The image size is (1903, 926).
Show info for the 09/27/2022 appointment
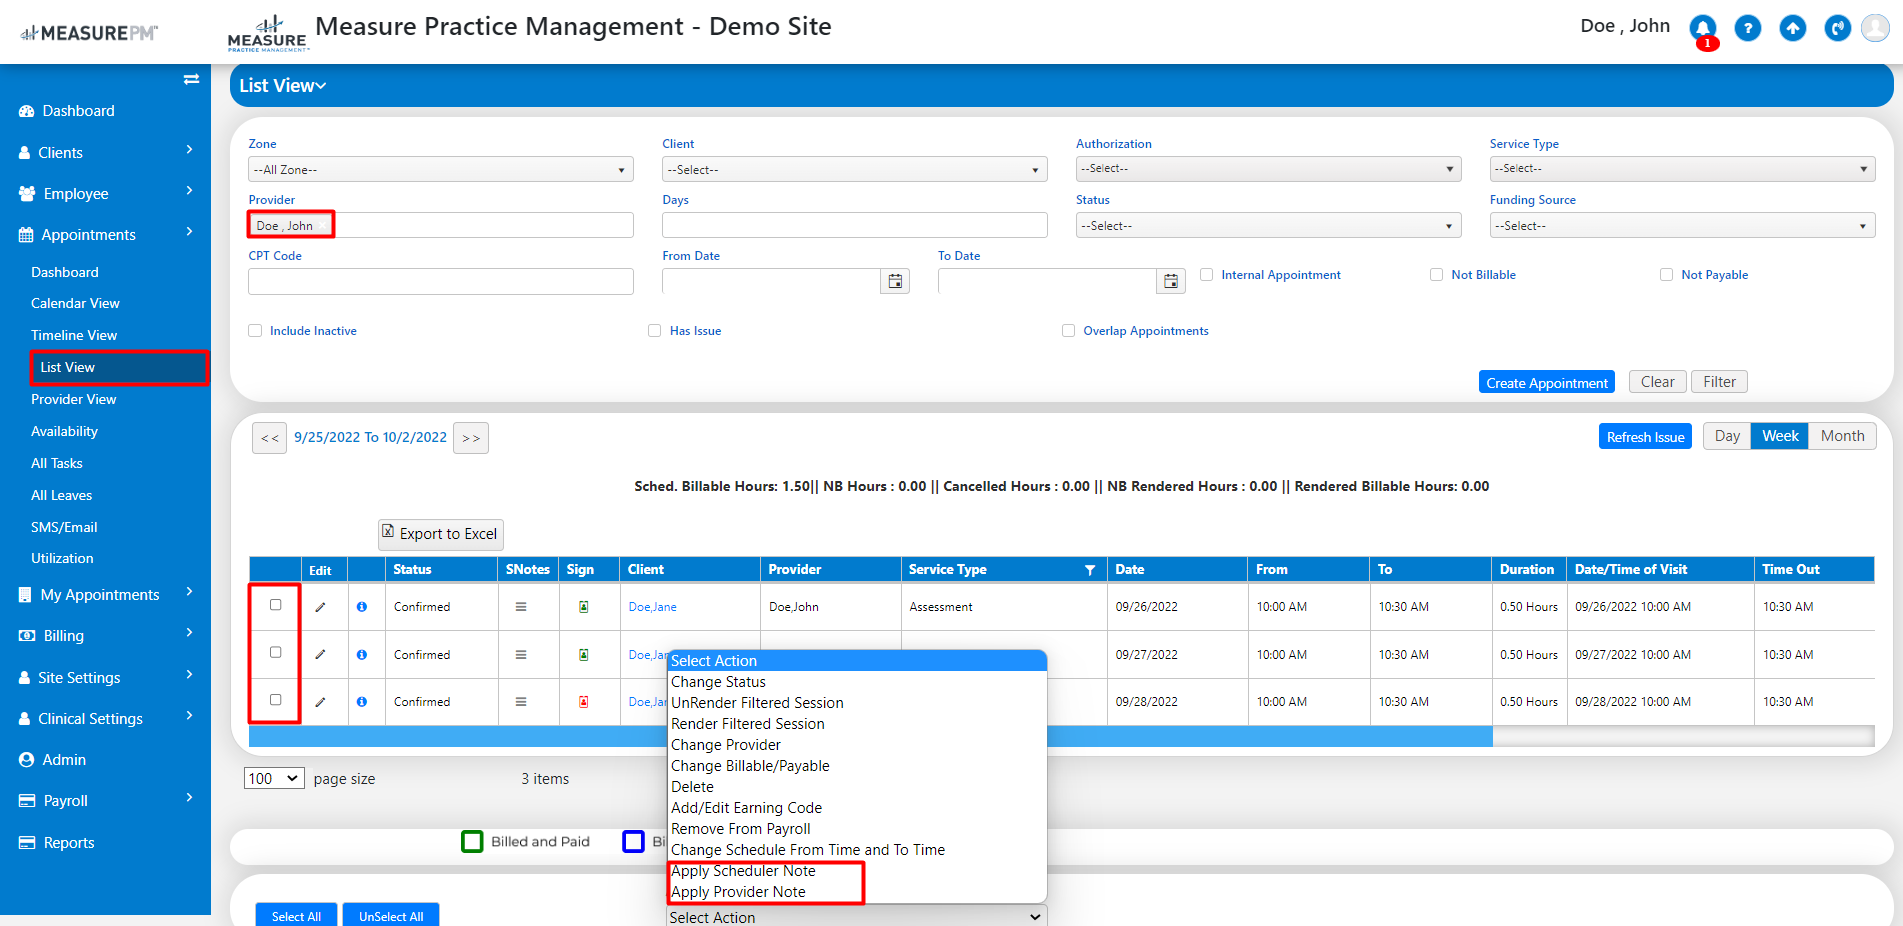[362, 655]
